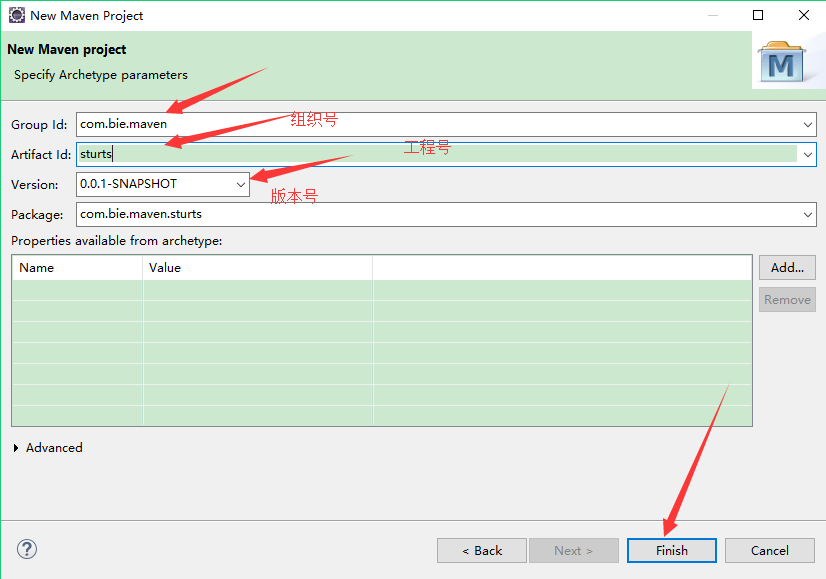Click the Finish button

pos(672,551)
